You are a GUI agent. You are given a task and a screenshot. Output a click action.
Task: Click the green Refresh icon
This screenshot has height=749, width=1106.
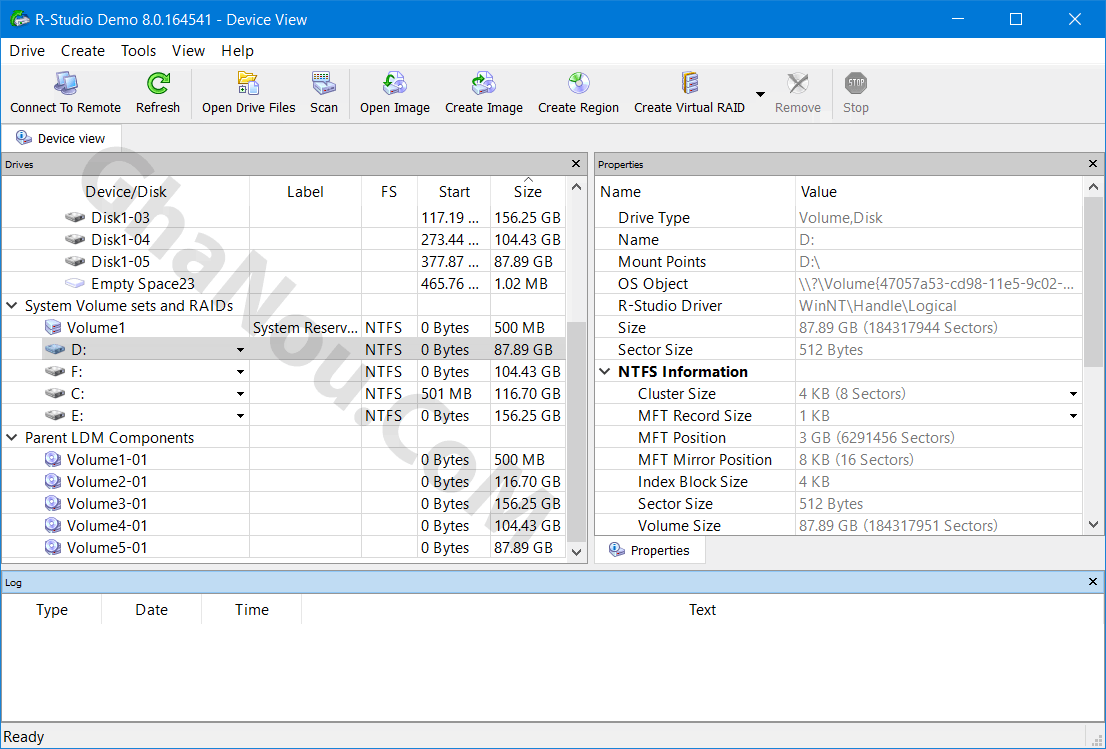pos(158,83)
